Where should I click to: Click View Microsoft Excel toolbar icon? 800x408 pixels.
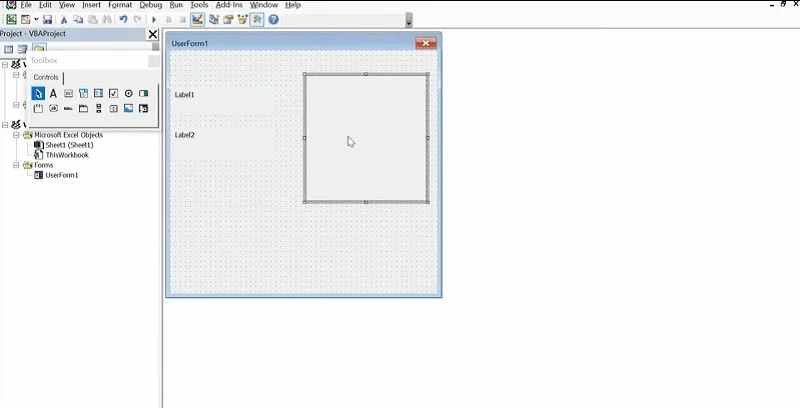click(x=11, y=19)
